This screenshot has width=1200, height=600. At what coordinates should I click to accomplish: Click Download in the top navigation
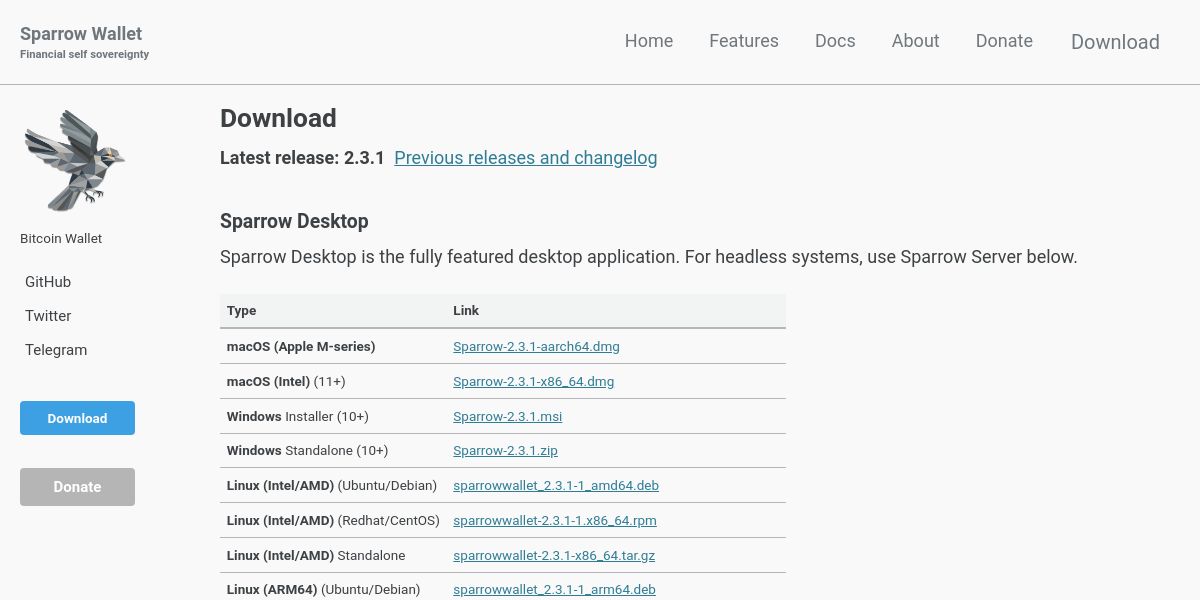pyautogui.click(x=1115, y=42)
